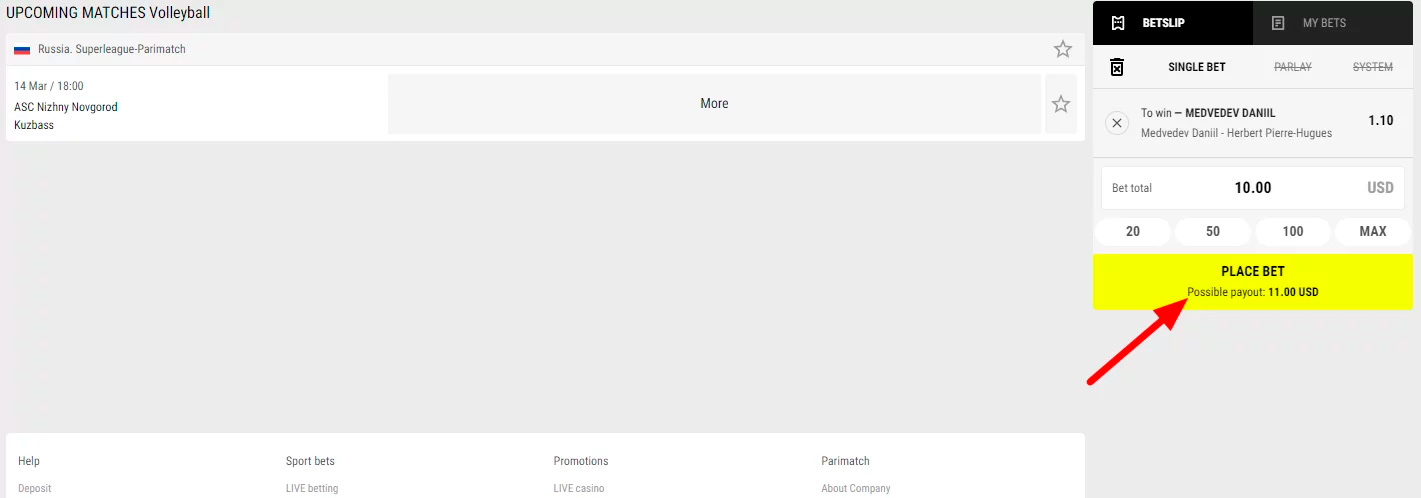Click the Bet total amount field
1421x498 pixels.
click(1252, 188)
